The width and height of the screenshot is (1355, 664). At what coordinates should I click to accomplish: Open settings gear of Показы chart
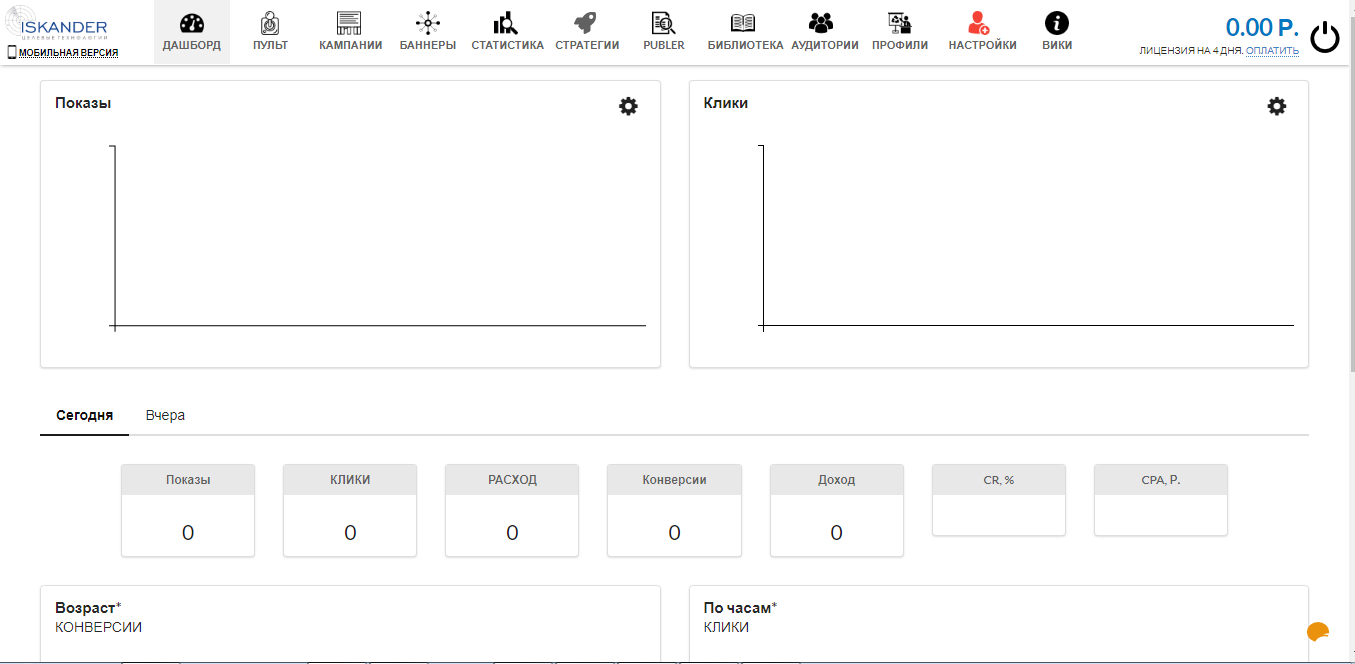(x=628, y=106)
